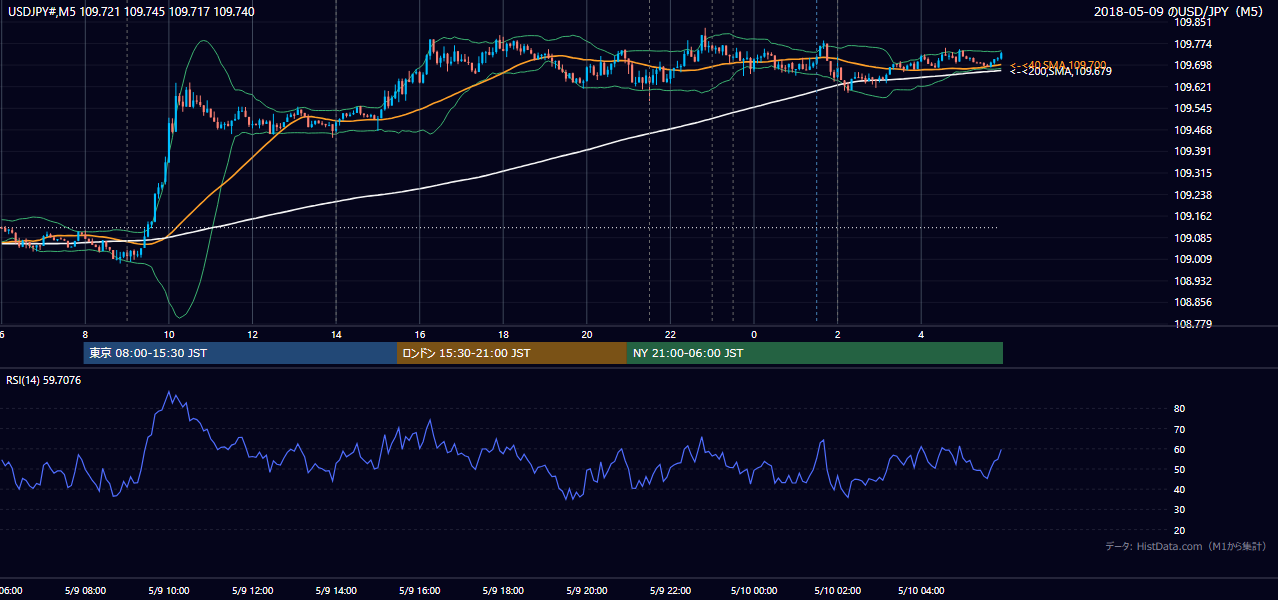Click price axis label 109.774
1278x600 pixels.
pyautogui.click(x=1193, y=44)
